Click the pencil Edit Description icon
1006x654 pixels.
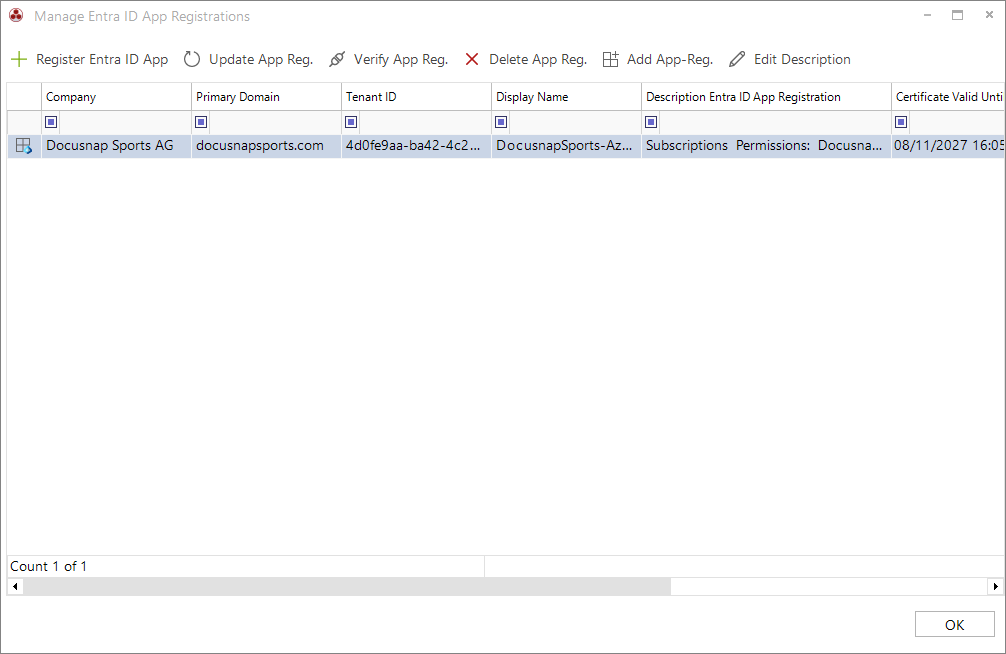click(737, 60)
